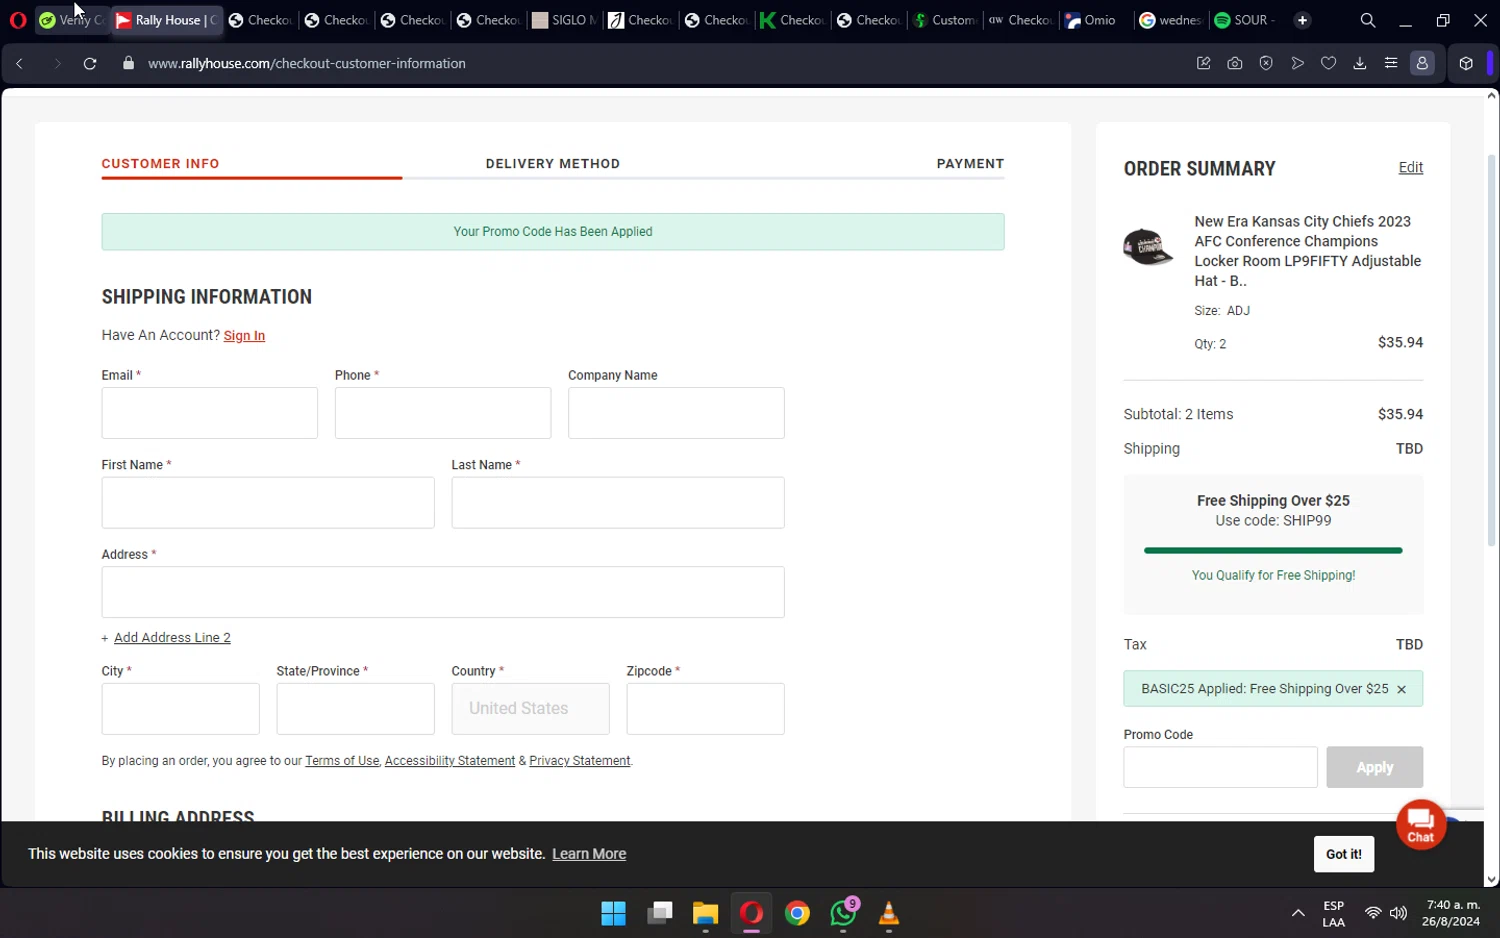Open WhatsApp from the taskbar
The image size is (1500, 938).
click(843, 913)
